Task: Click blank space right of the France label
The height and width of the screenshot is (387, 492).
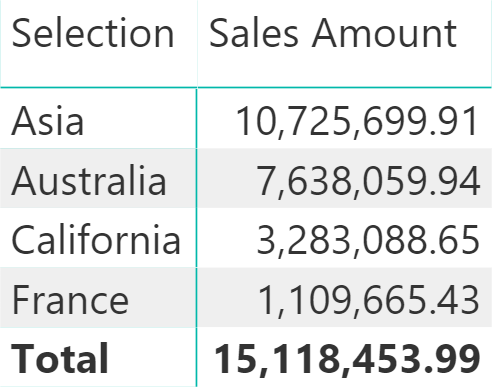Action: 162,299
